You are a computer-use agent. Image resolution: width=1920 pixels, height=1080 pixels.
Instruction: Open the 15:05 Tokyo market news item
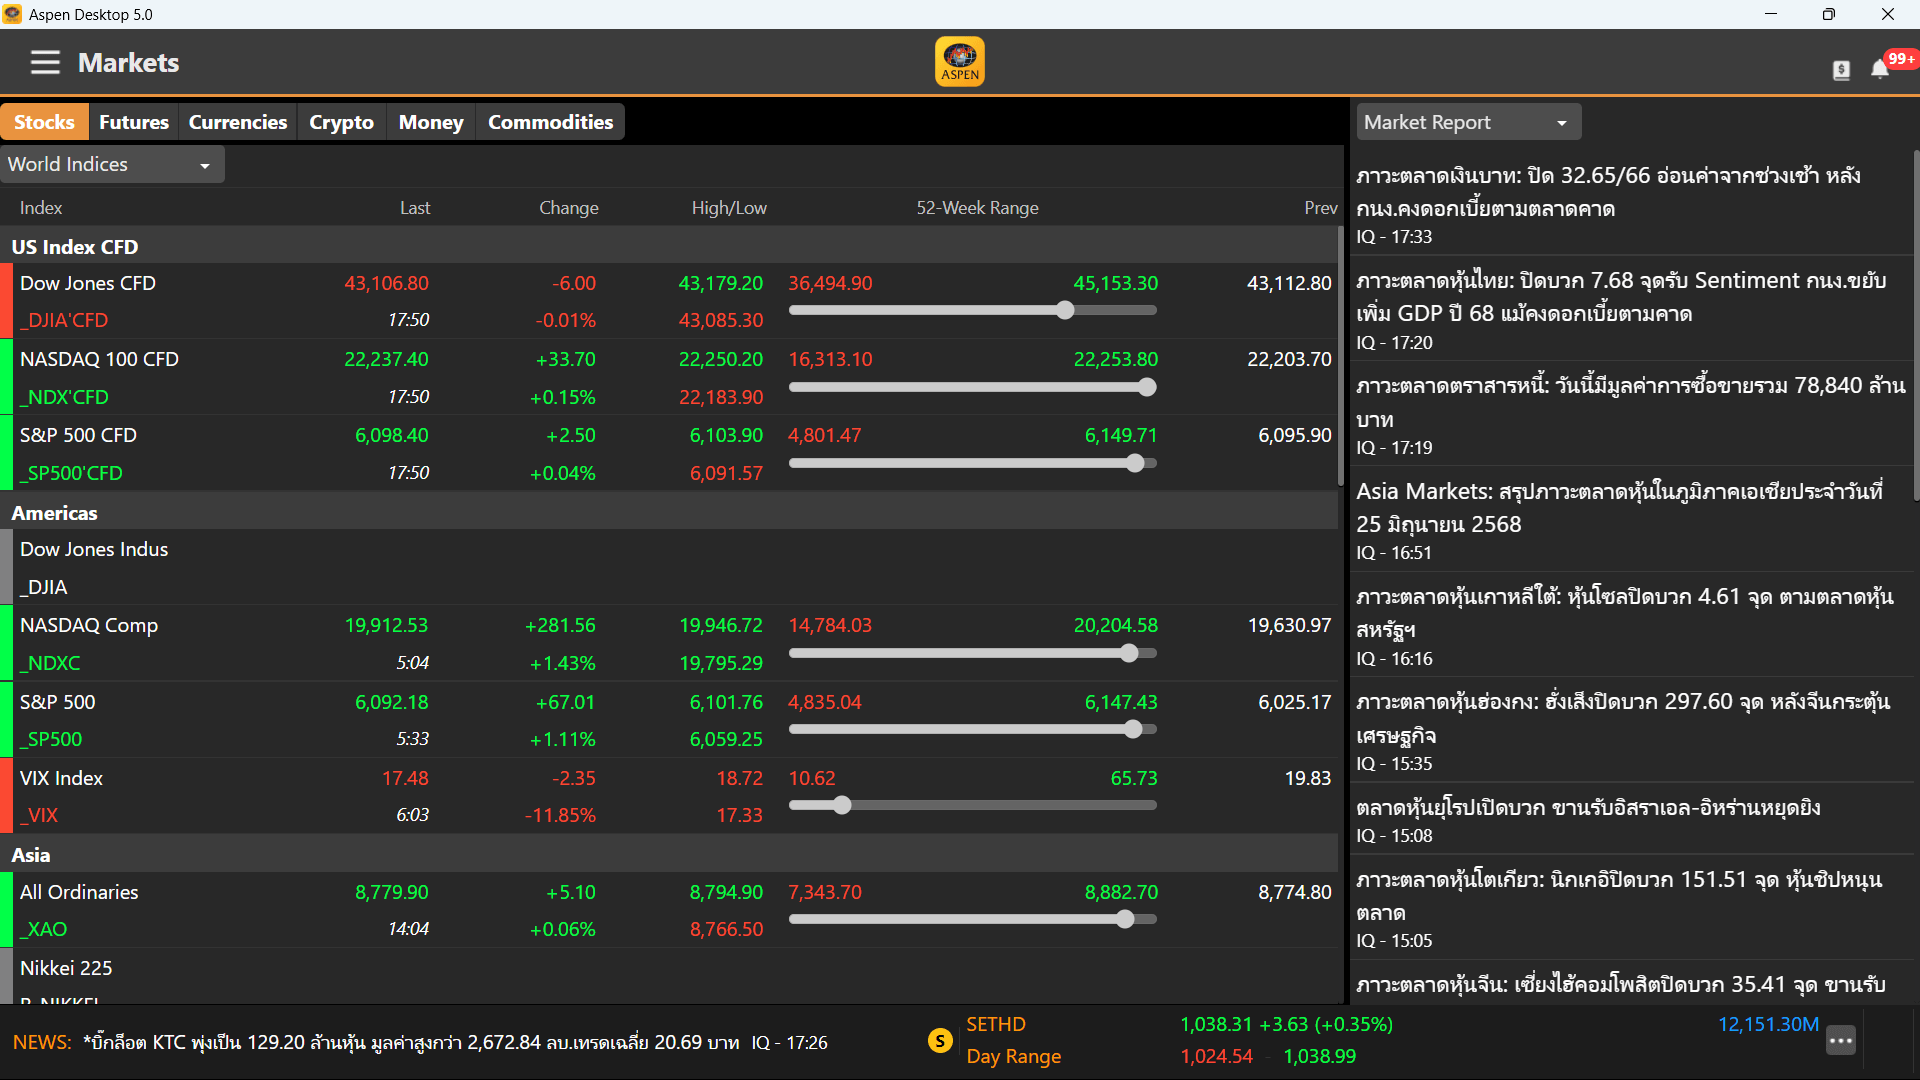click(1632, 908)
